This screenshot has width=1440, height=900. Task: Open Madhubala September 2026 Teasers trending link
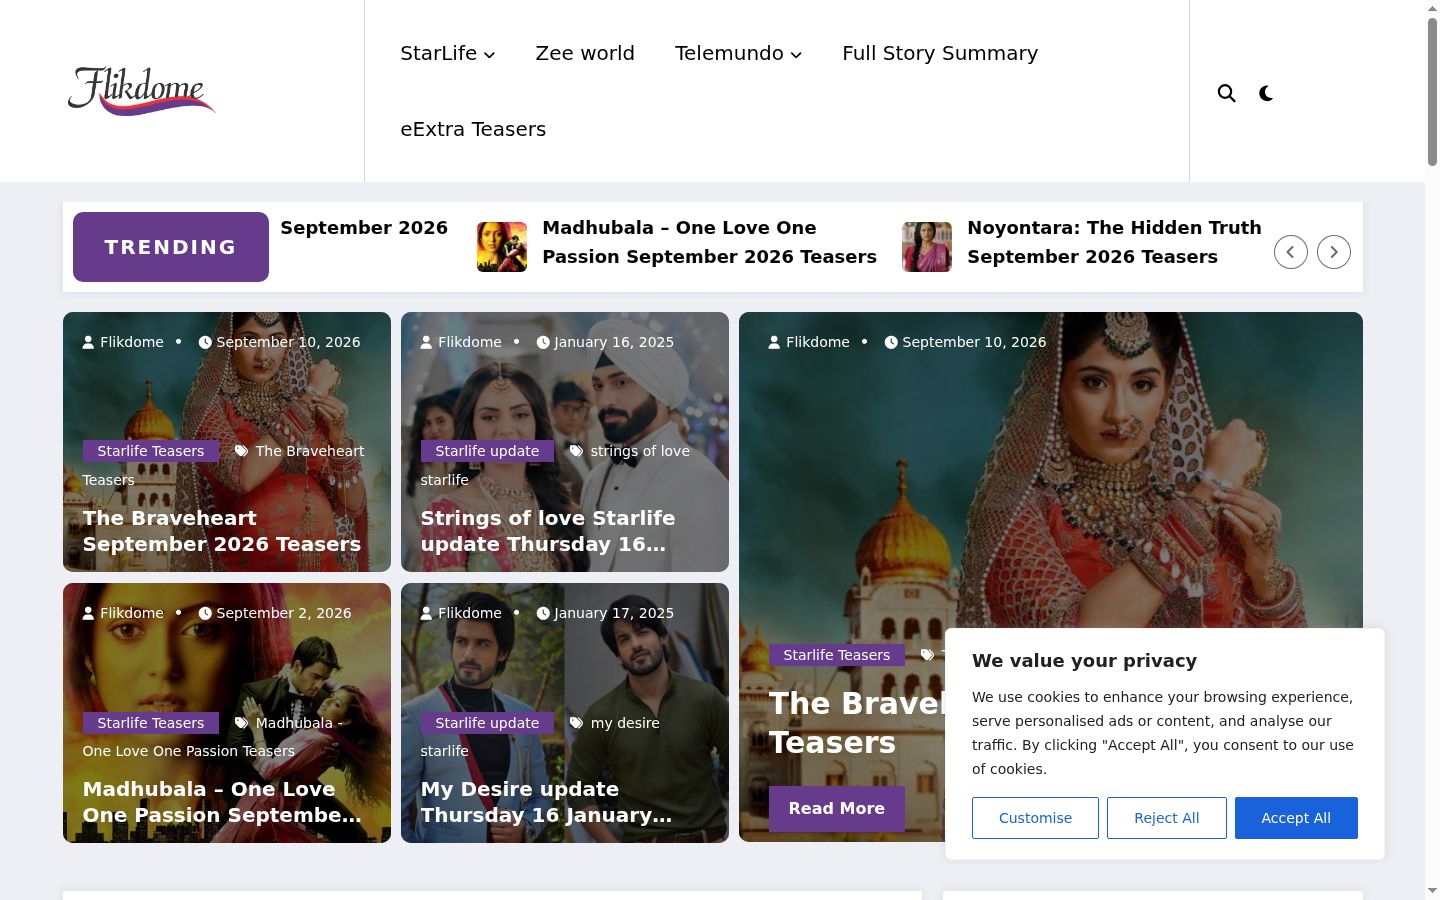pyautogui.click(x=709, y=242)
